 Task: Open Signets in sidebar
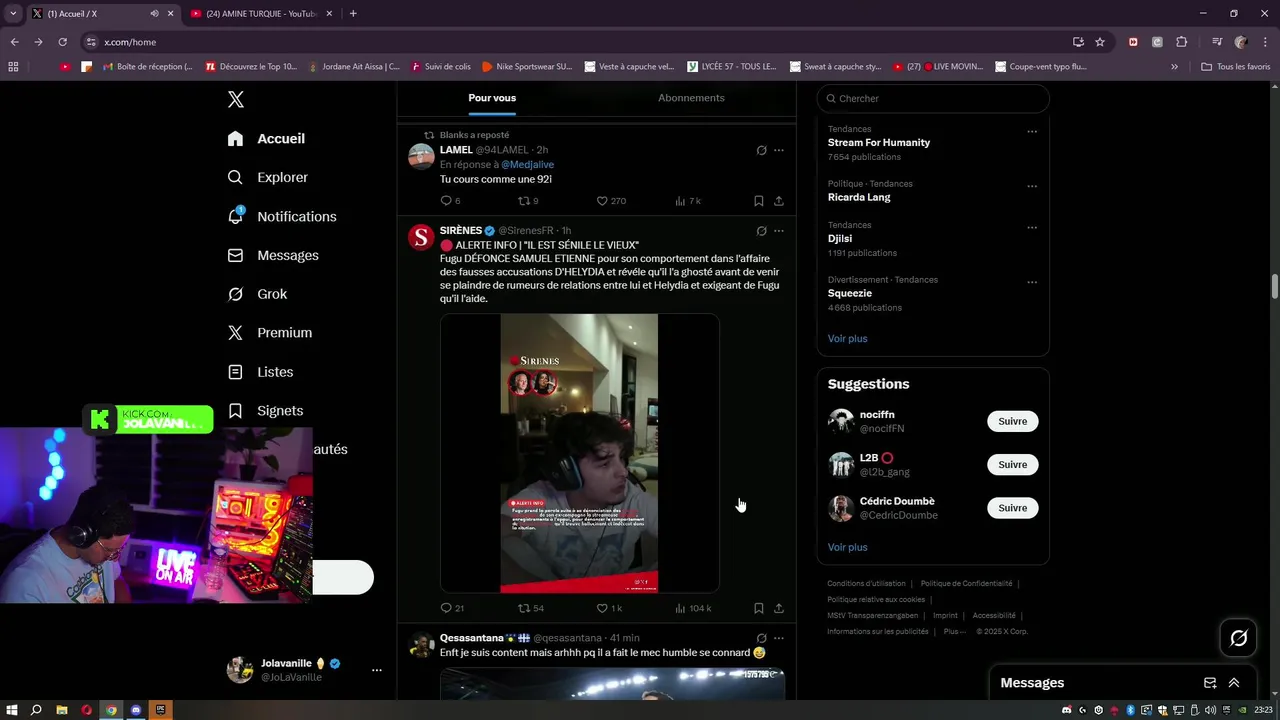tap(265, 411)
